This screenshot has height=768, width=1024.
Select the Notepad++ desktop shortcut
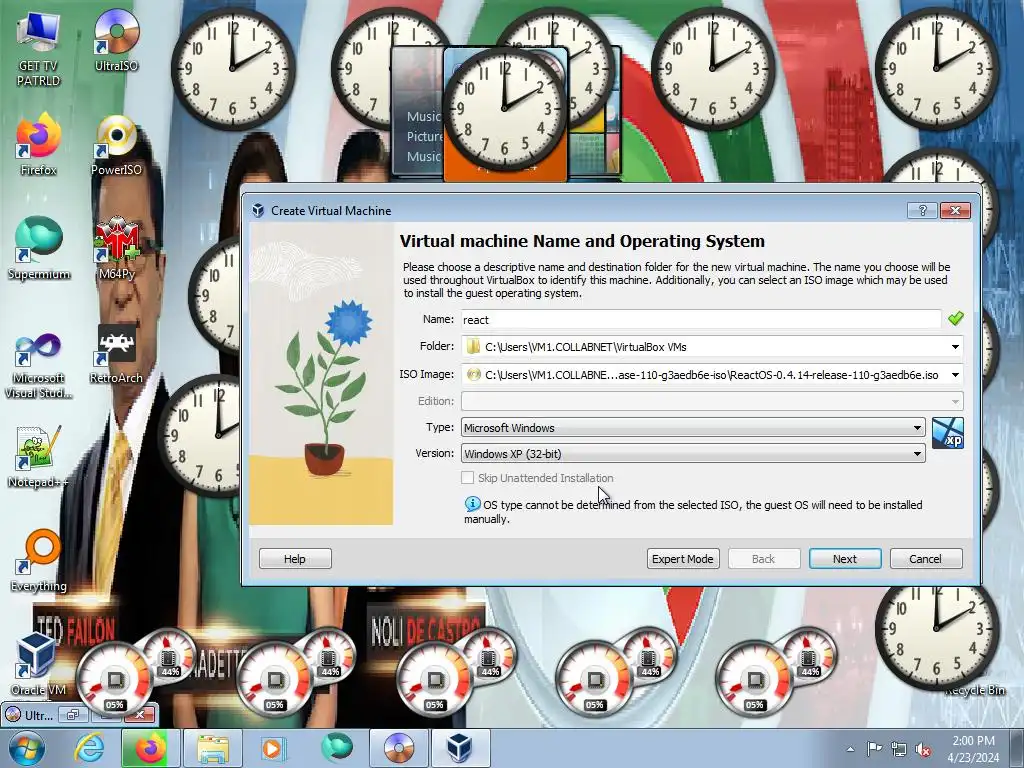coord(38,457)
